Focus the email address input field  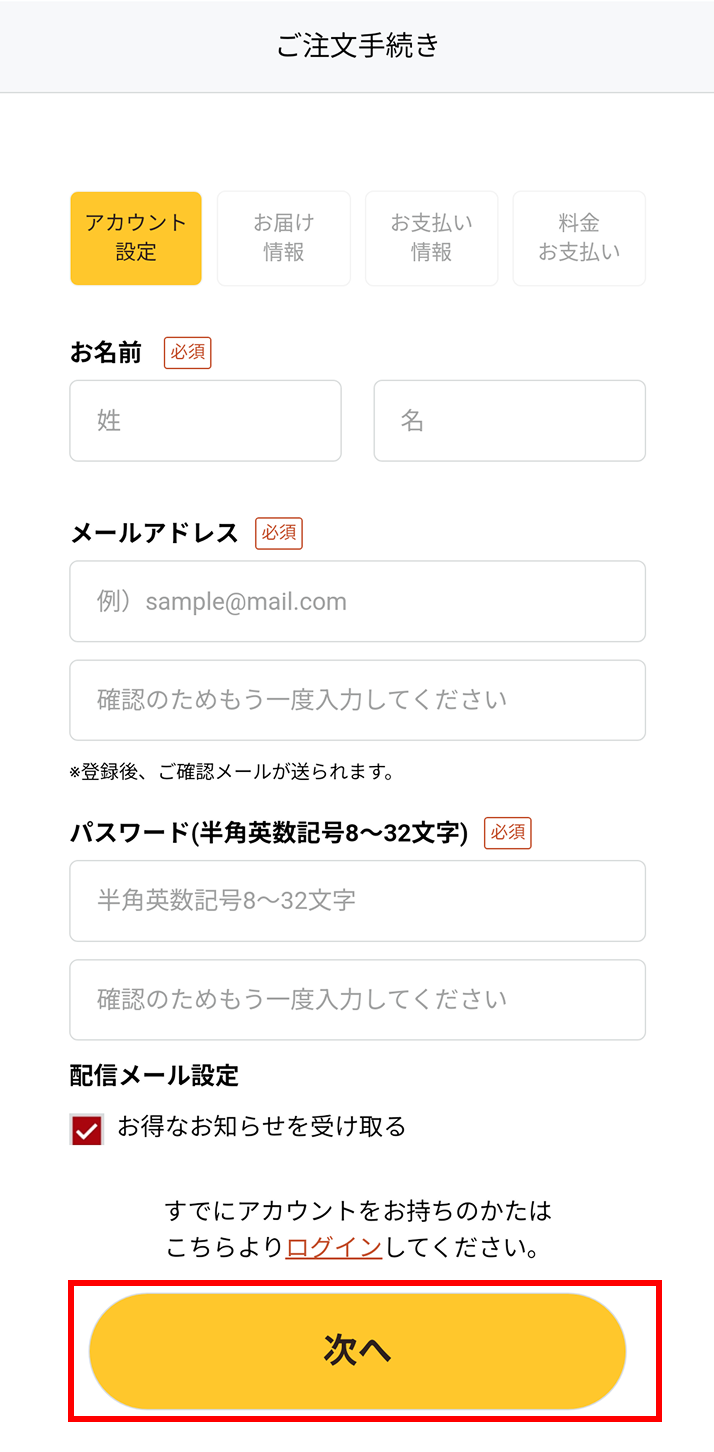357,601
